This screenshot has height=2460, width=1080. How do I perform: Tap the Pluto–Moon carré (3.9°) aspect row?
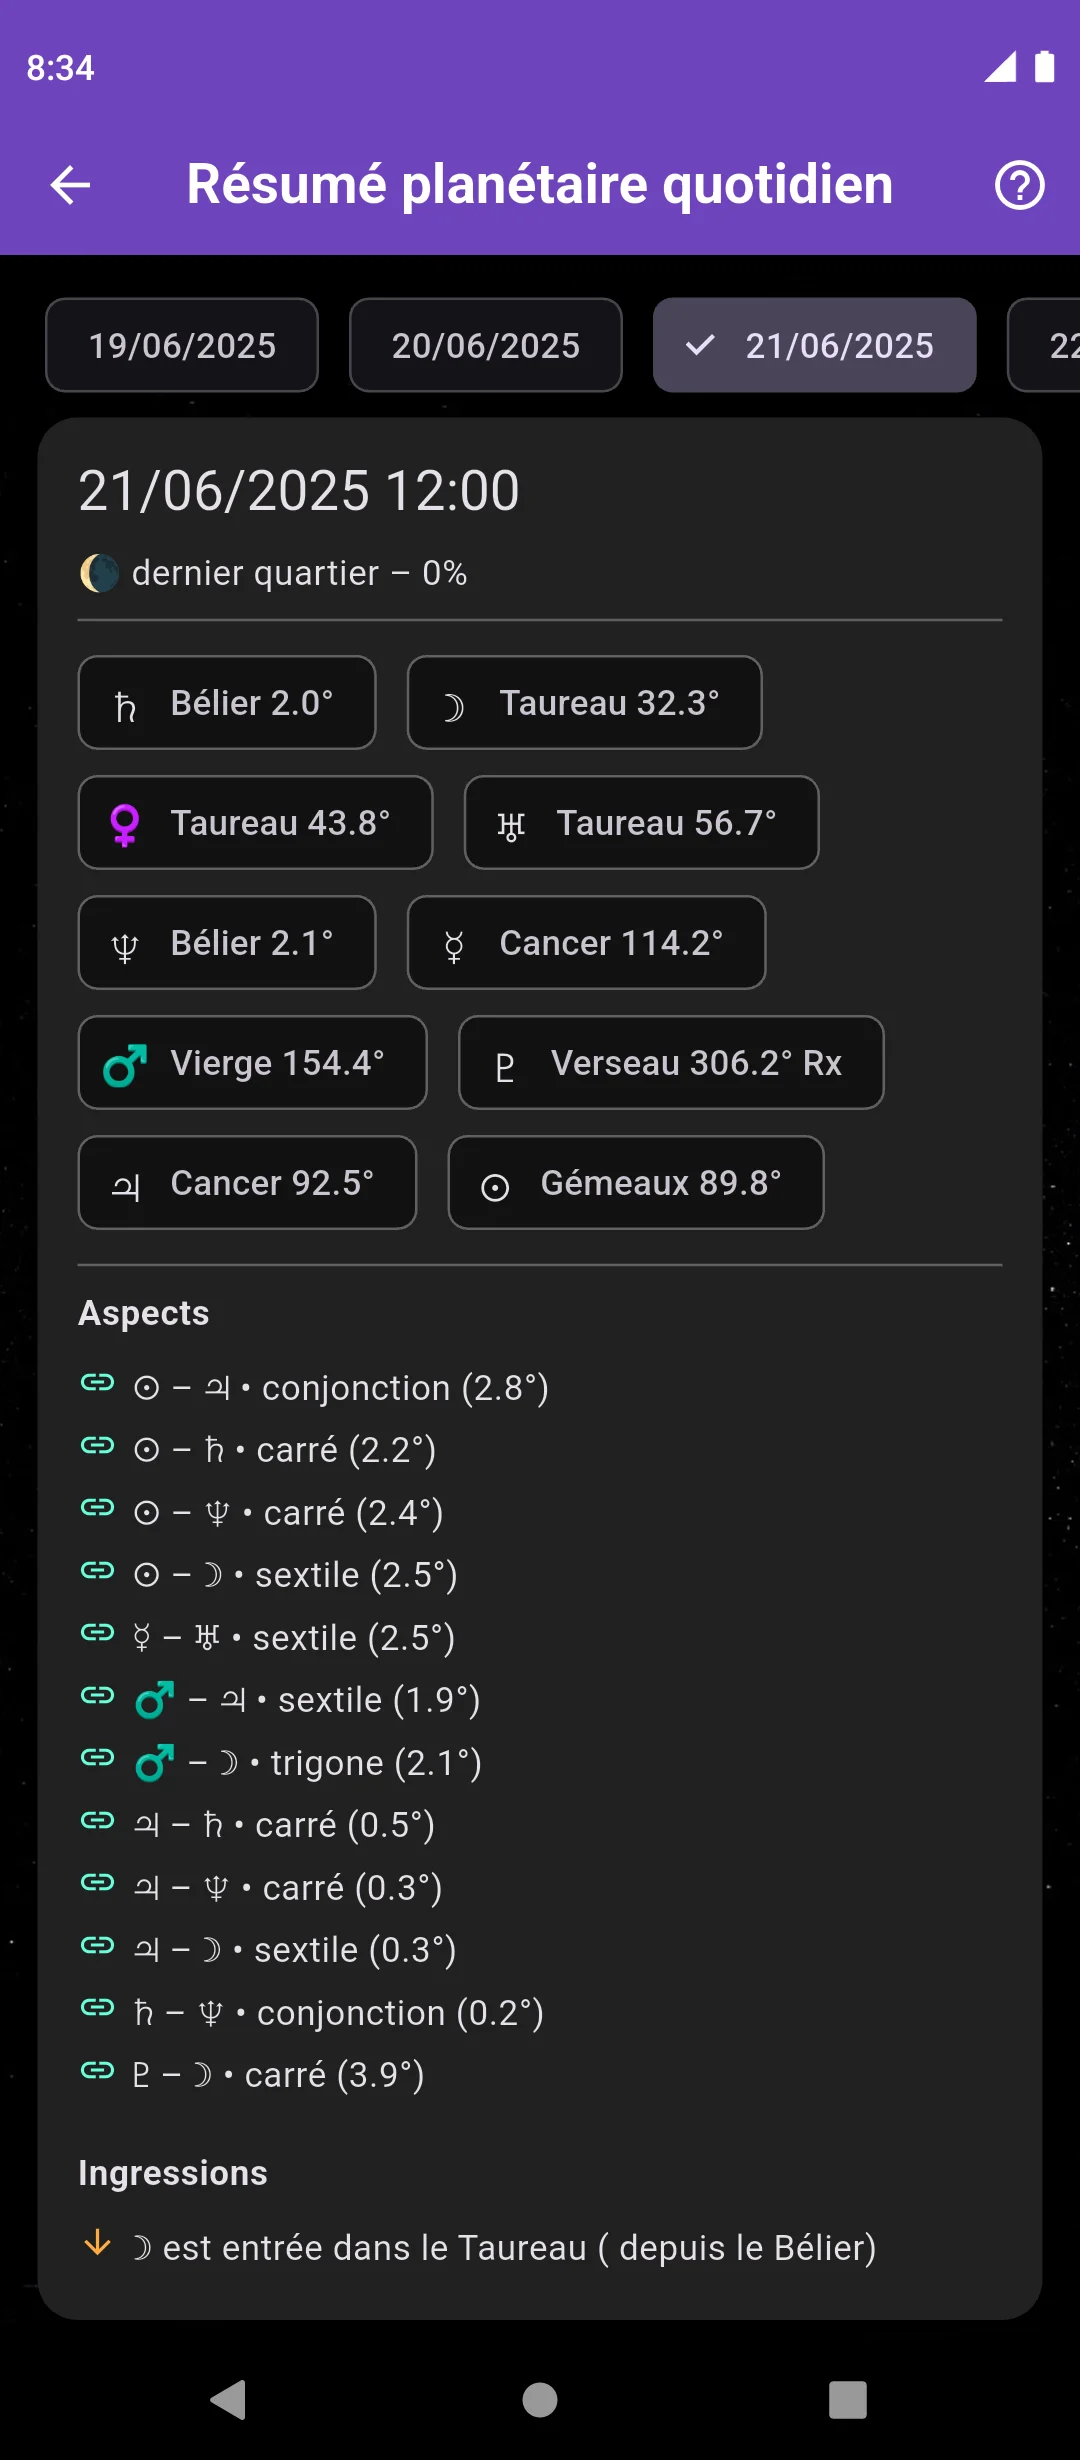[x=252, y=2075]
